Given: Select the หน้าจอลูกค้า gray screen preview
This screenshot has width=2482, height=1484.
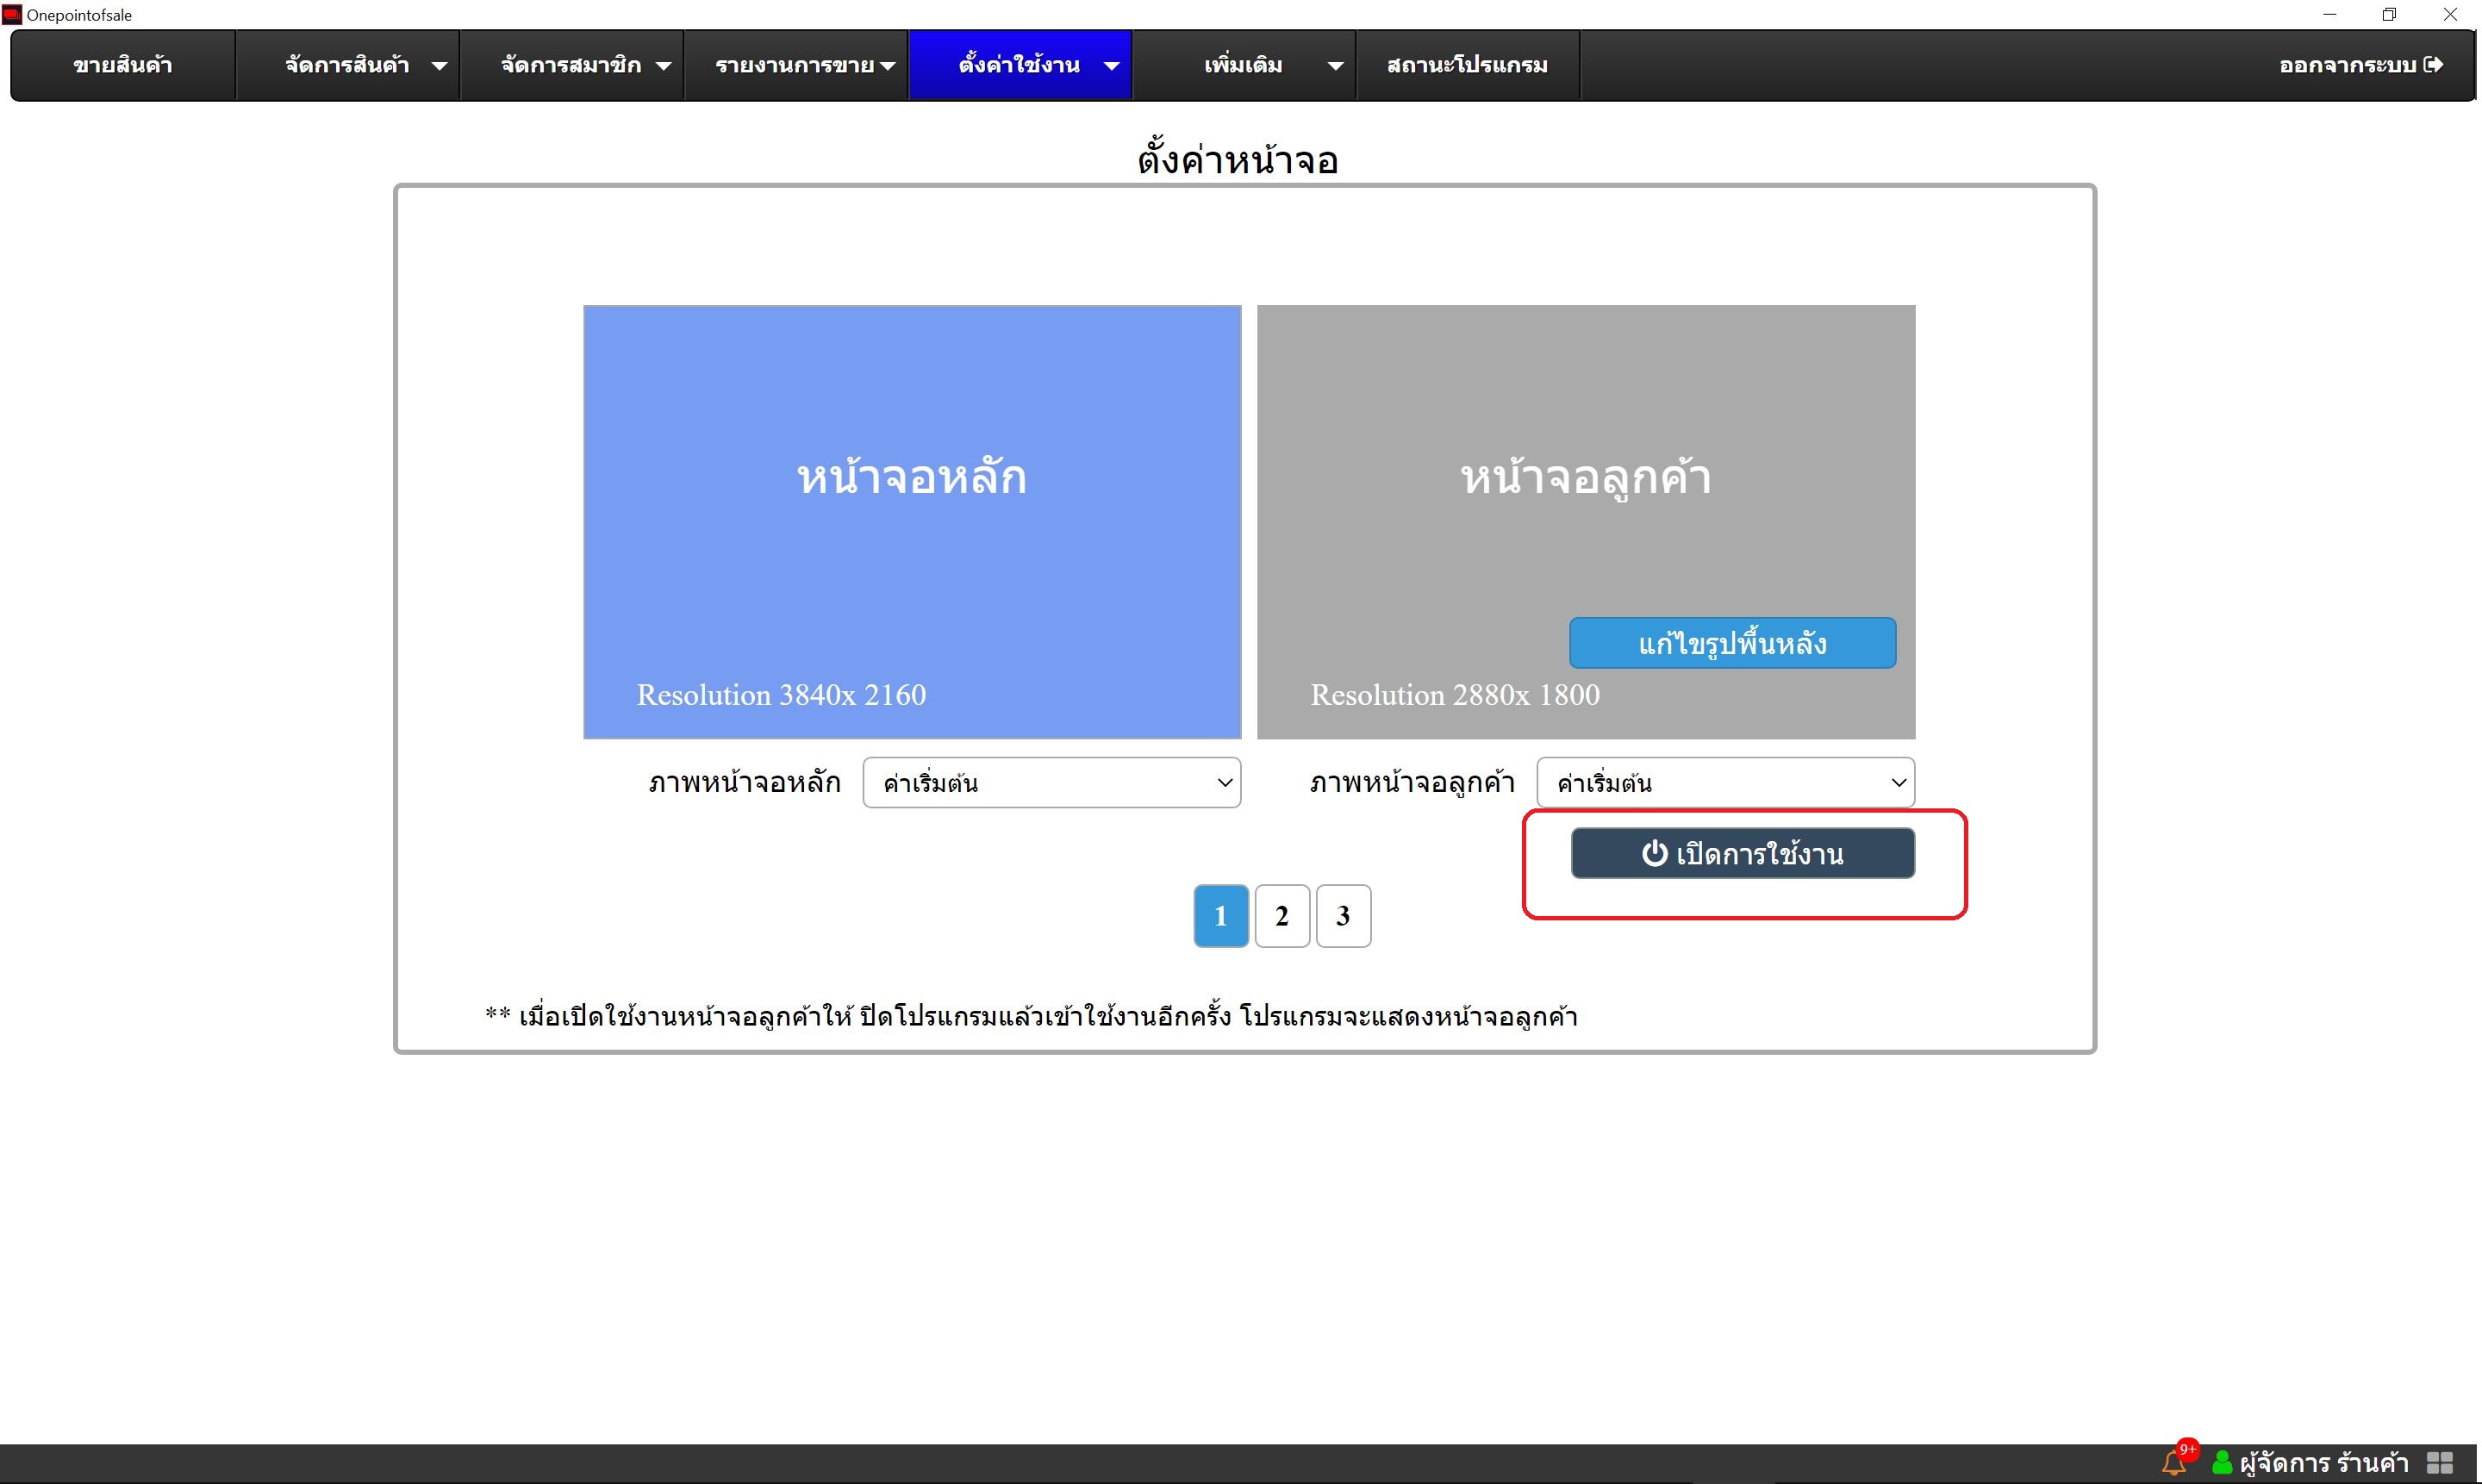Looking at the screenshot, I should (1586, 522).
